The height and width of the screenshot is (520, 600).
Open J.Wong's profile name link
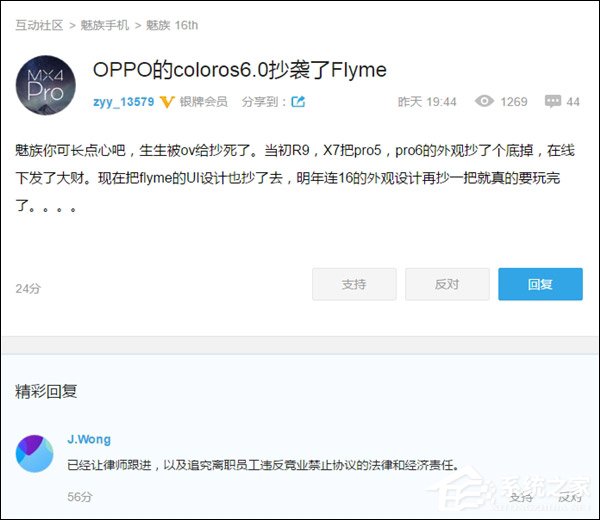(89, 439)
